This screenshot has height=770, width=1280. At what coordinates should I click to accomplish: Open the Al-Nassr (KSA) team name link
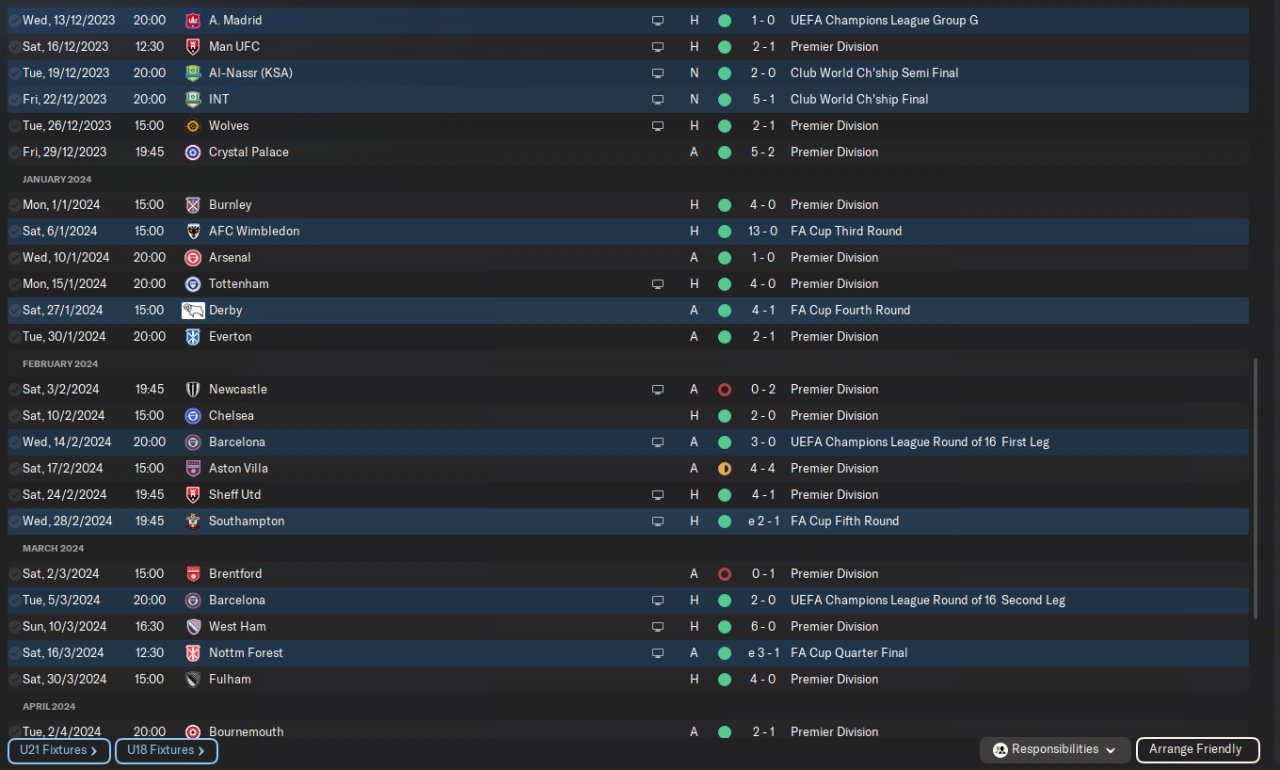pos(250,73)
